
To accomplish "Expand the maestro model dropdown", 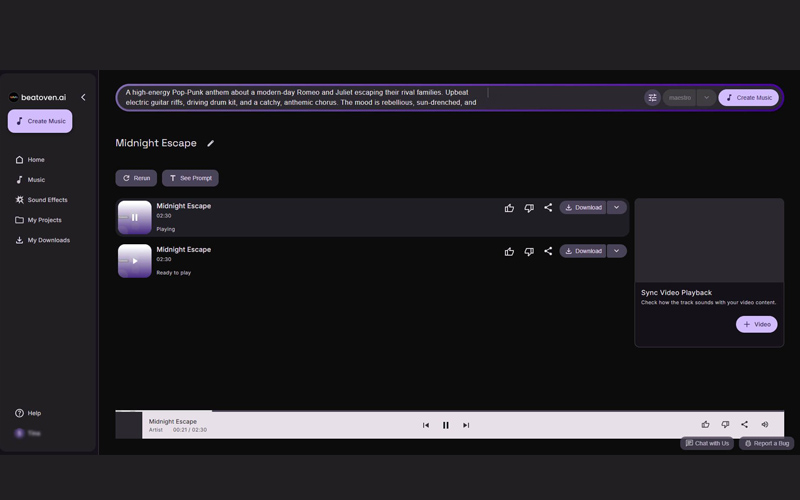I will [707, 97].
